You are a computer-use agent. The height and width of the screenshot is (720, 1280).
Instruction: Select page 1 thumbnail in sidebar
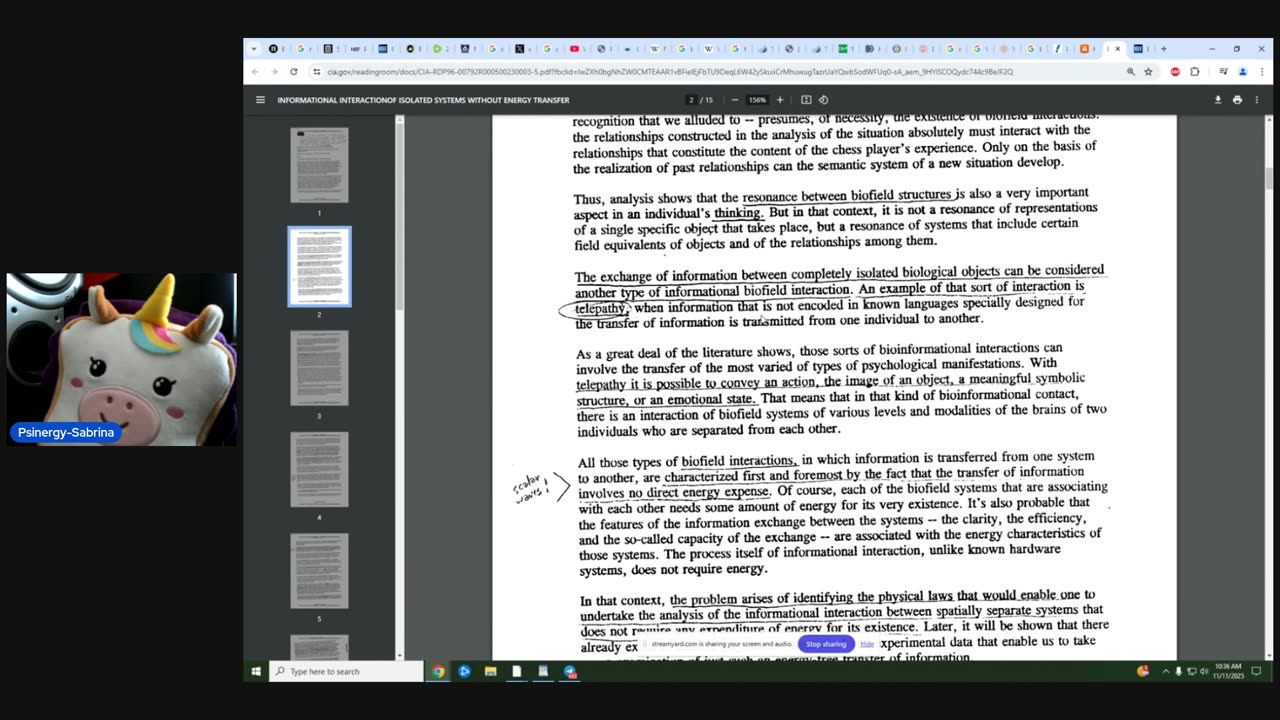click(320, 165)
